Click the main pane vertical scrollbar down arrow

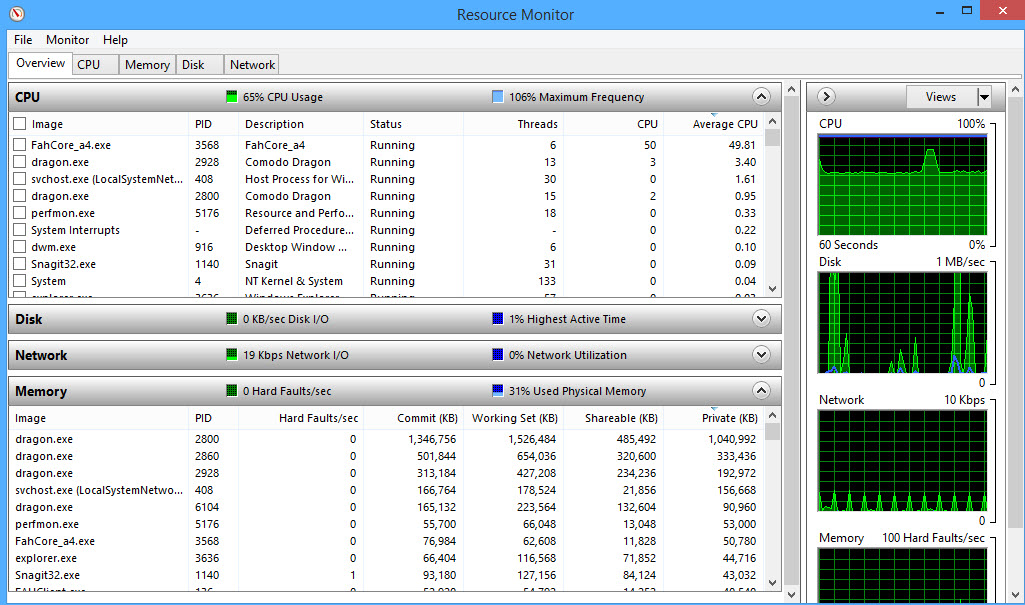(792, 595)
